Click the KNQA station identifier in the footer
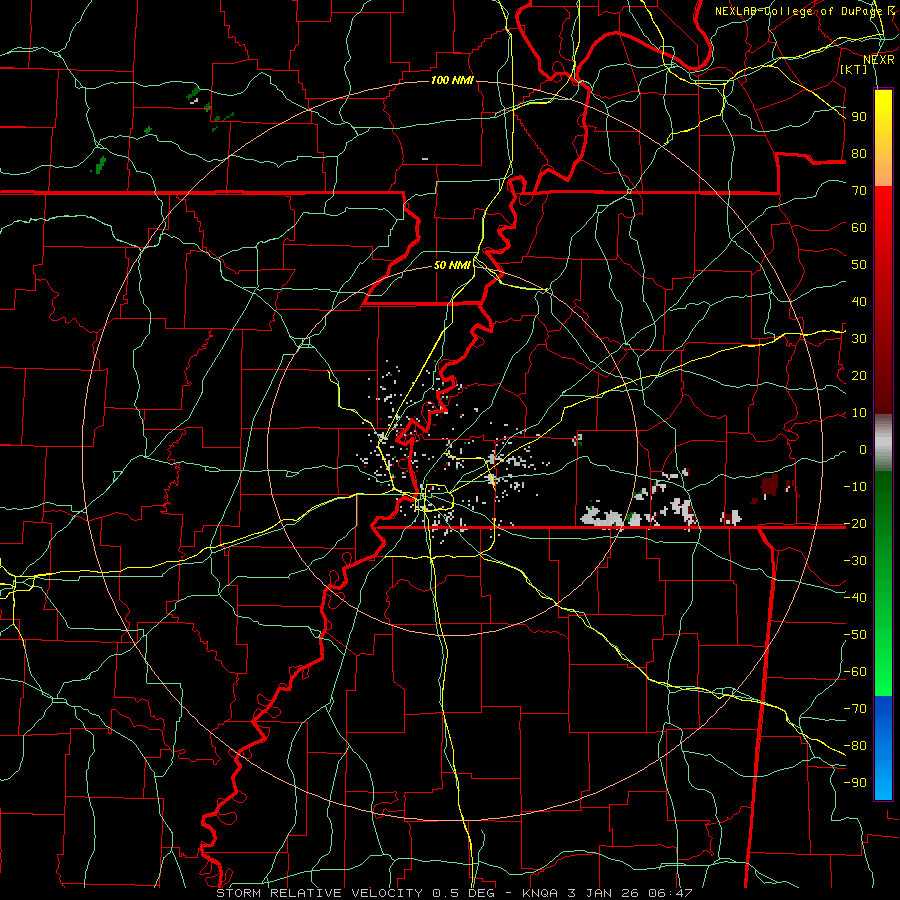The height and width of the screenshot is (900, 900). point(540,893)
